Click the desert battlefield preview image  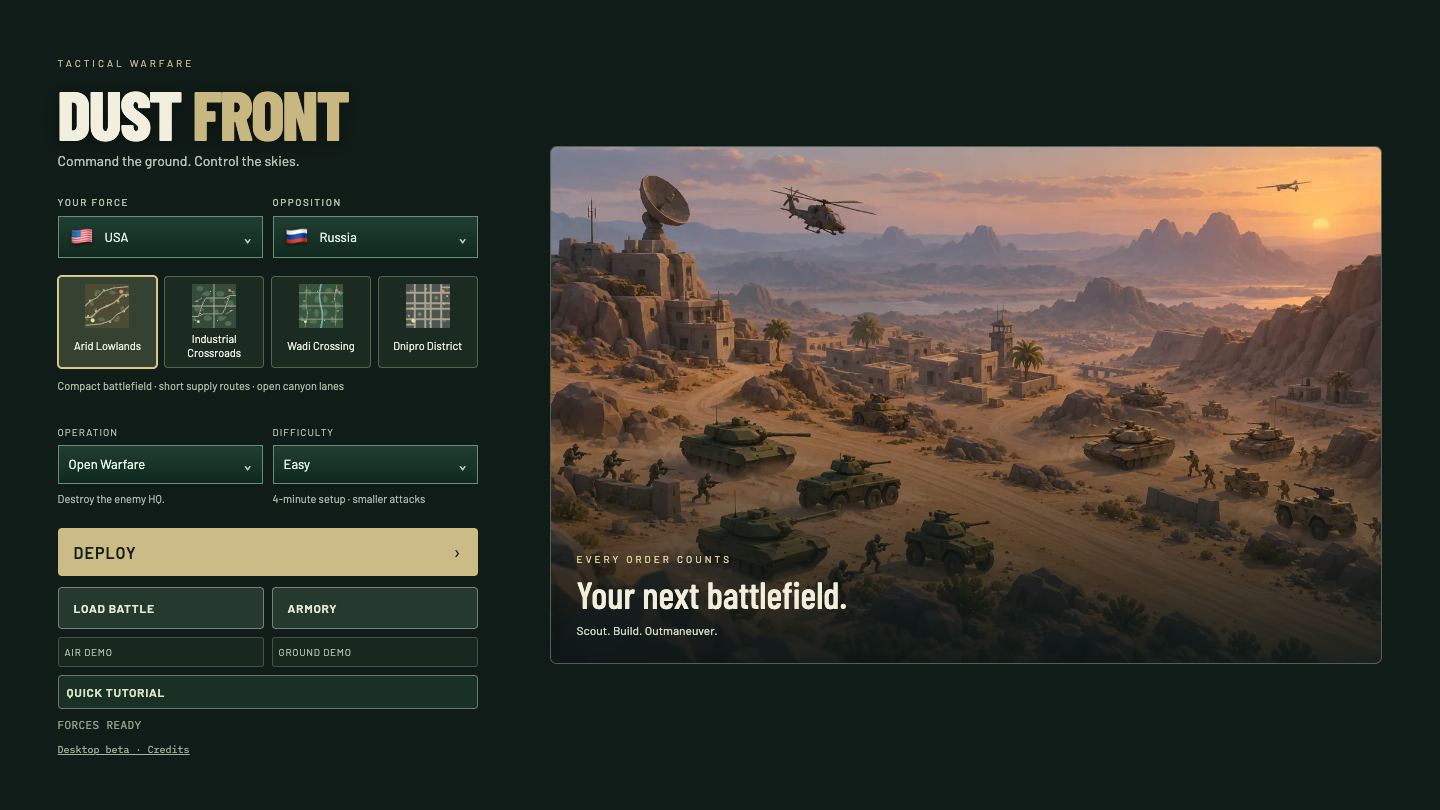click(966, 405)
